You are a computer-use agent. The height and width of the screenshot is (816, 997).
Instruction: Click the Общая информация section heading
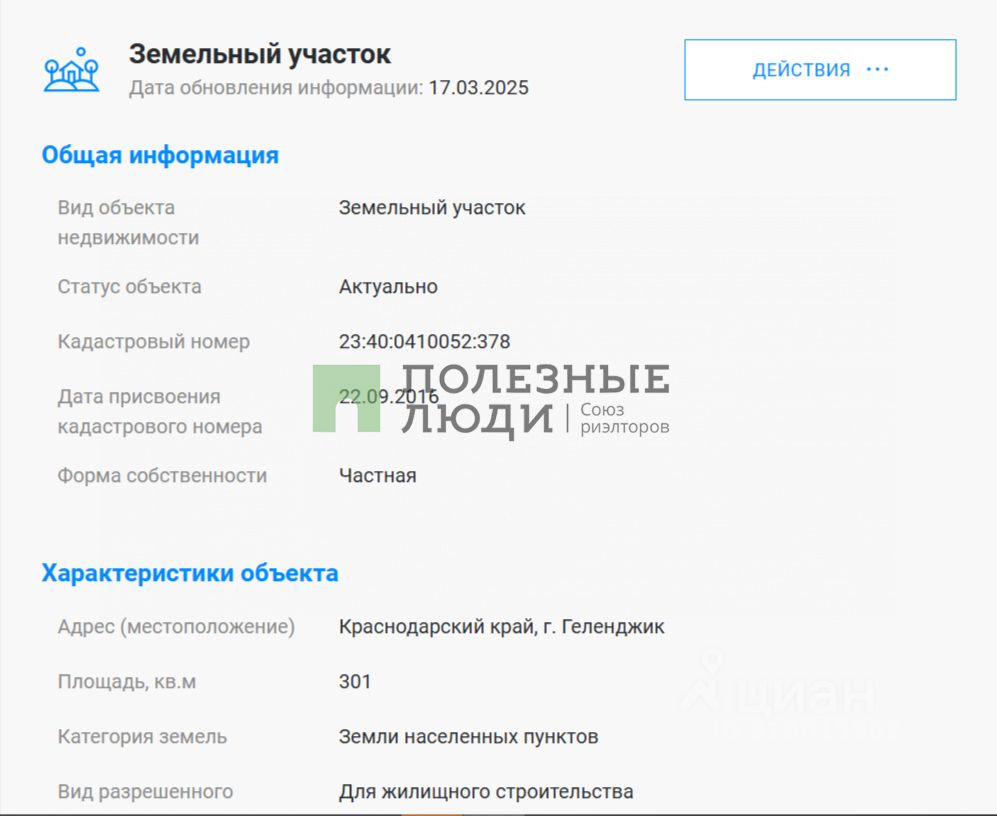click(160, 155)
